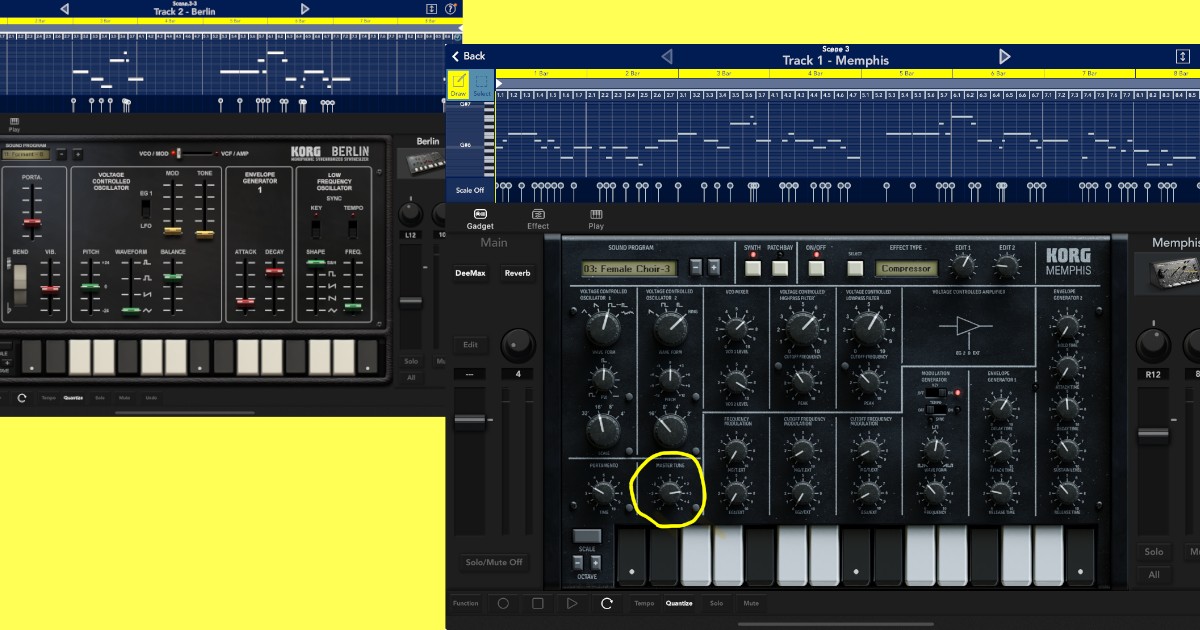Click the Memphis SCALE button

pos(587,536)
